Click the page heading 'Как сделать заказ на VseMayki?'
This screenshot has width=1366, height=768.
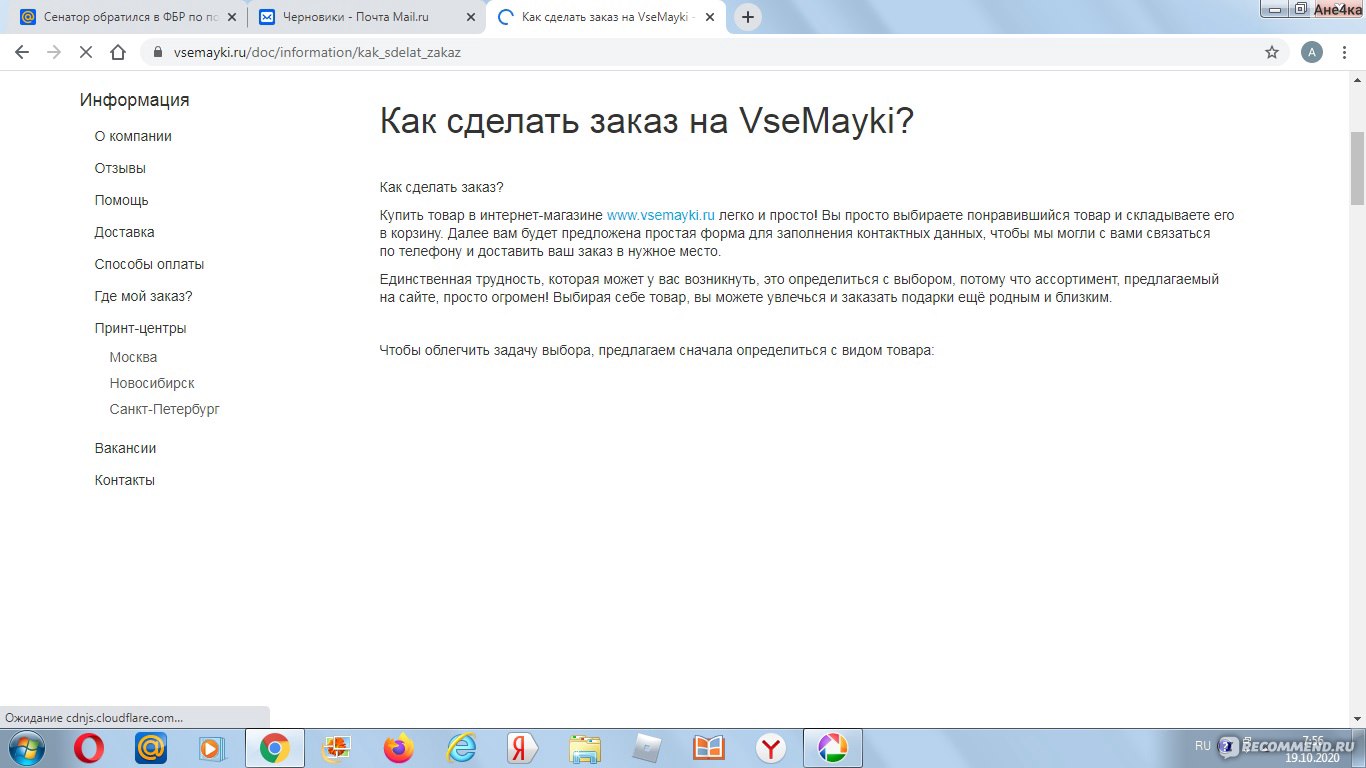[647, 121]
